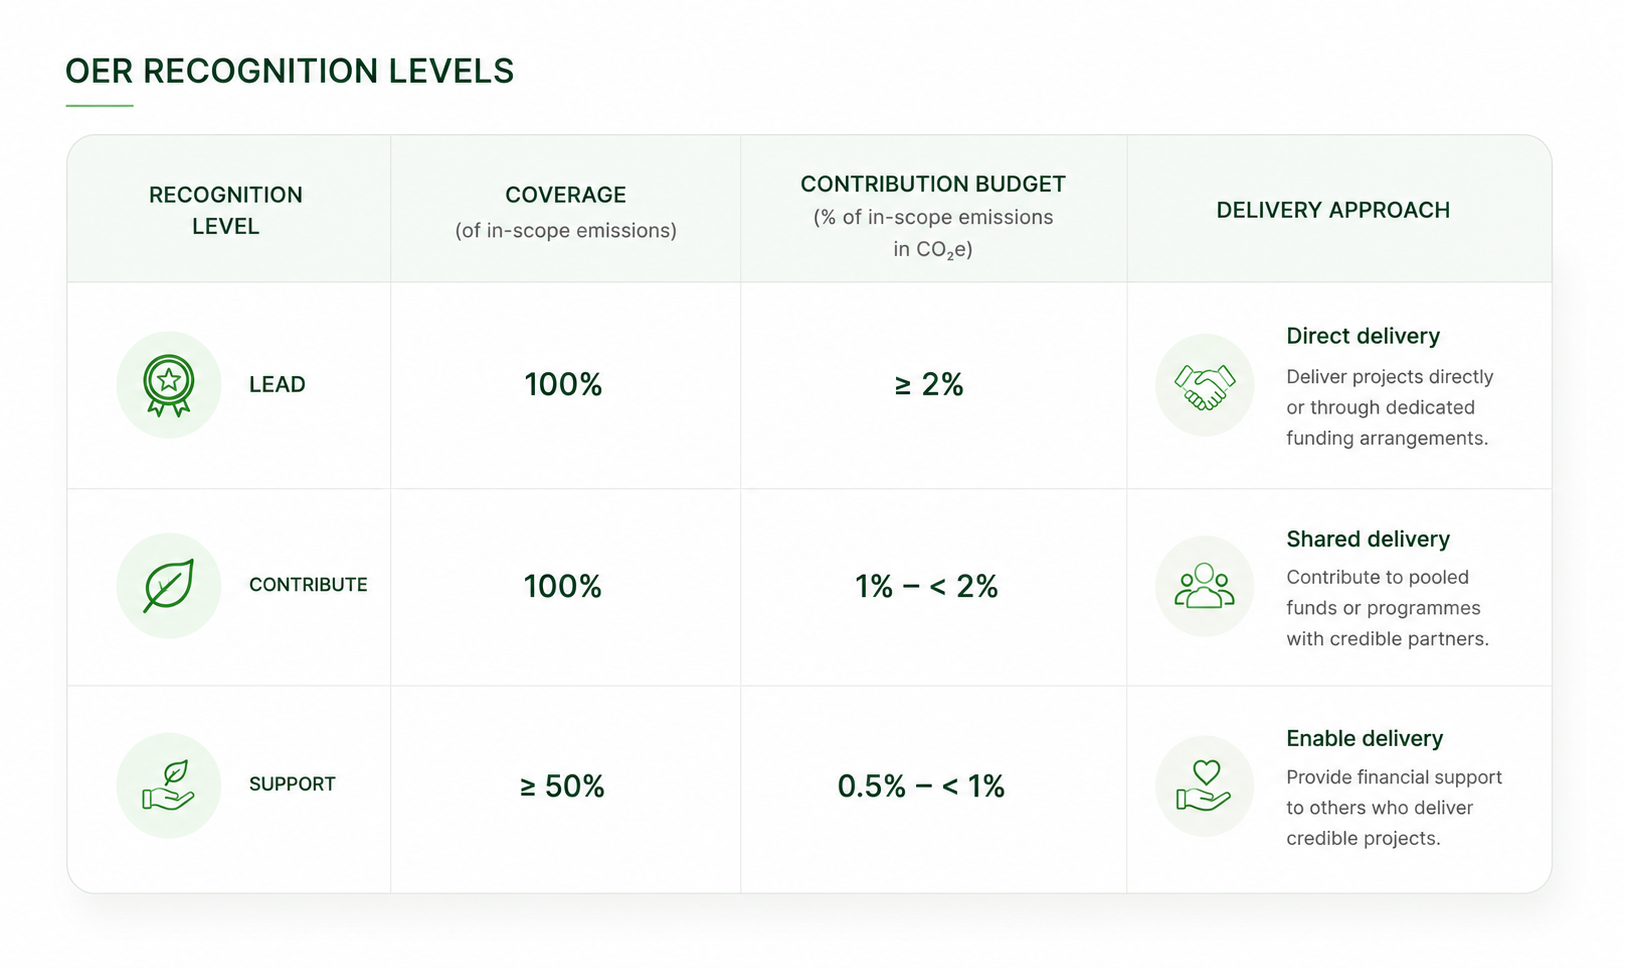Click the 0.5% – < 1% budget value
Screen dimensions: 1625x968
(921, 786)
